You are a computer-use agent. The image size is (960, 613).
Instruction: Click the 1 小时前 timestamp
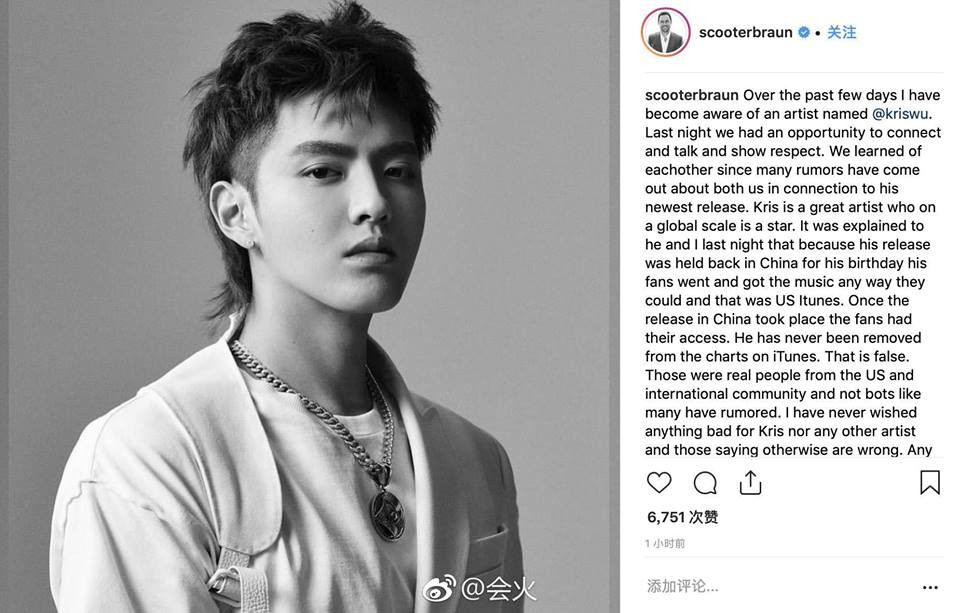click(665, 543)
